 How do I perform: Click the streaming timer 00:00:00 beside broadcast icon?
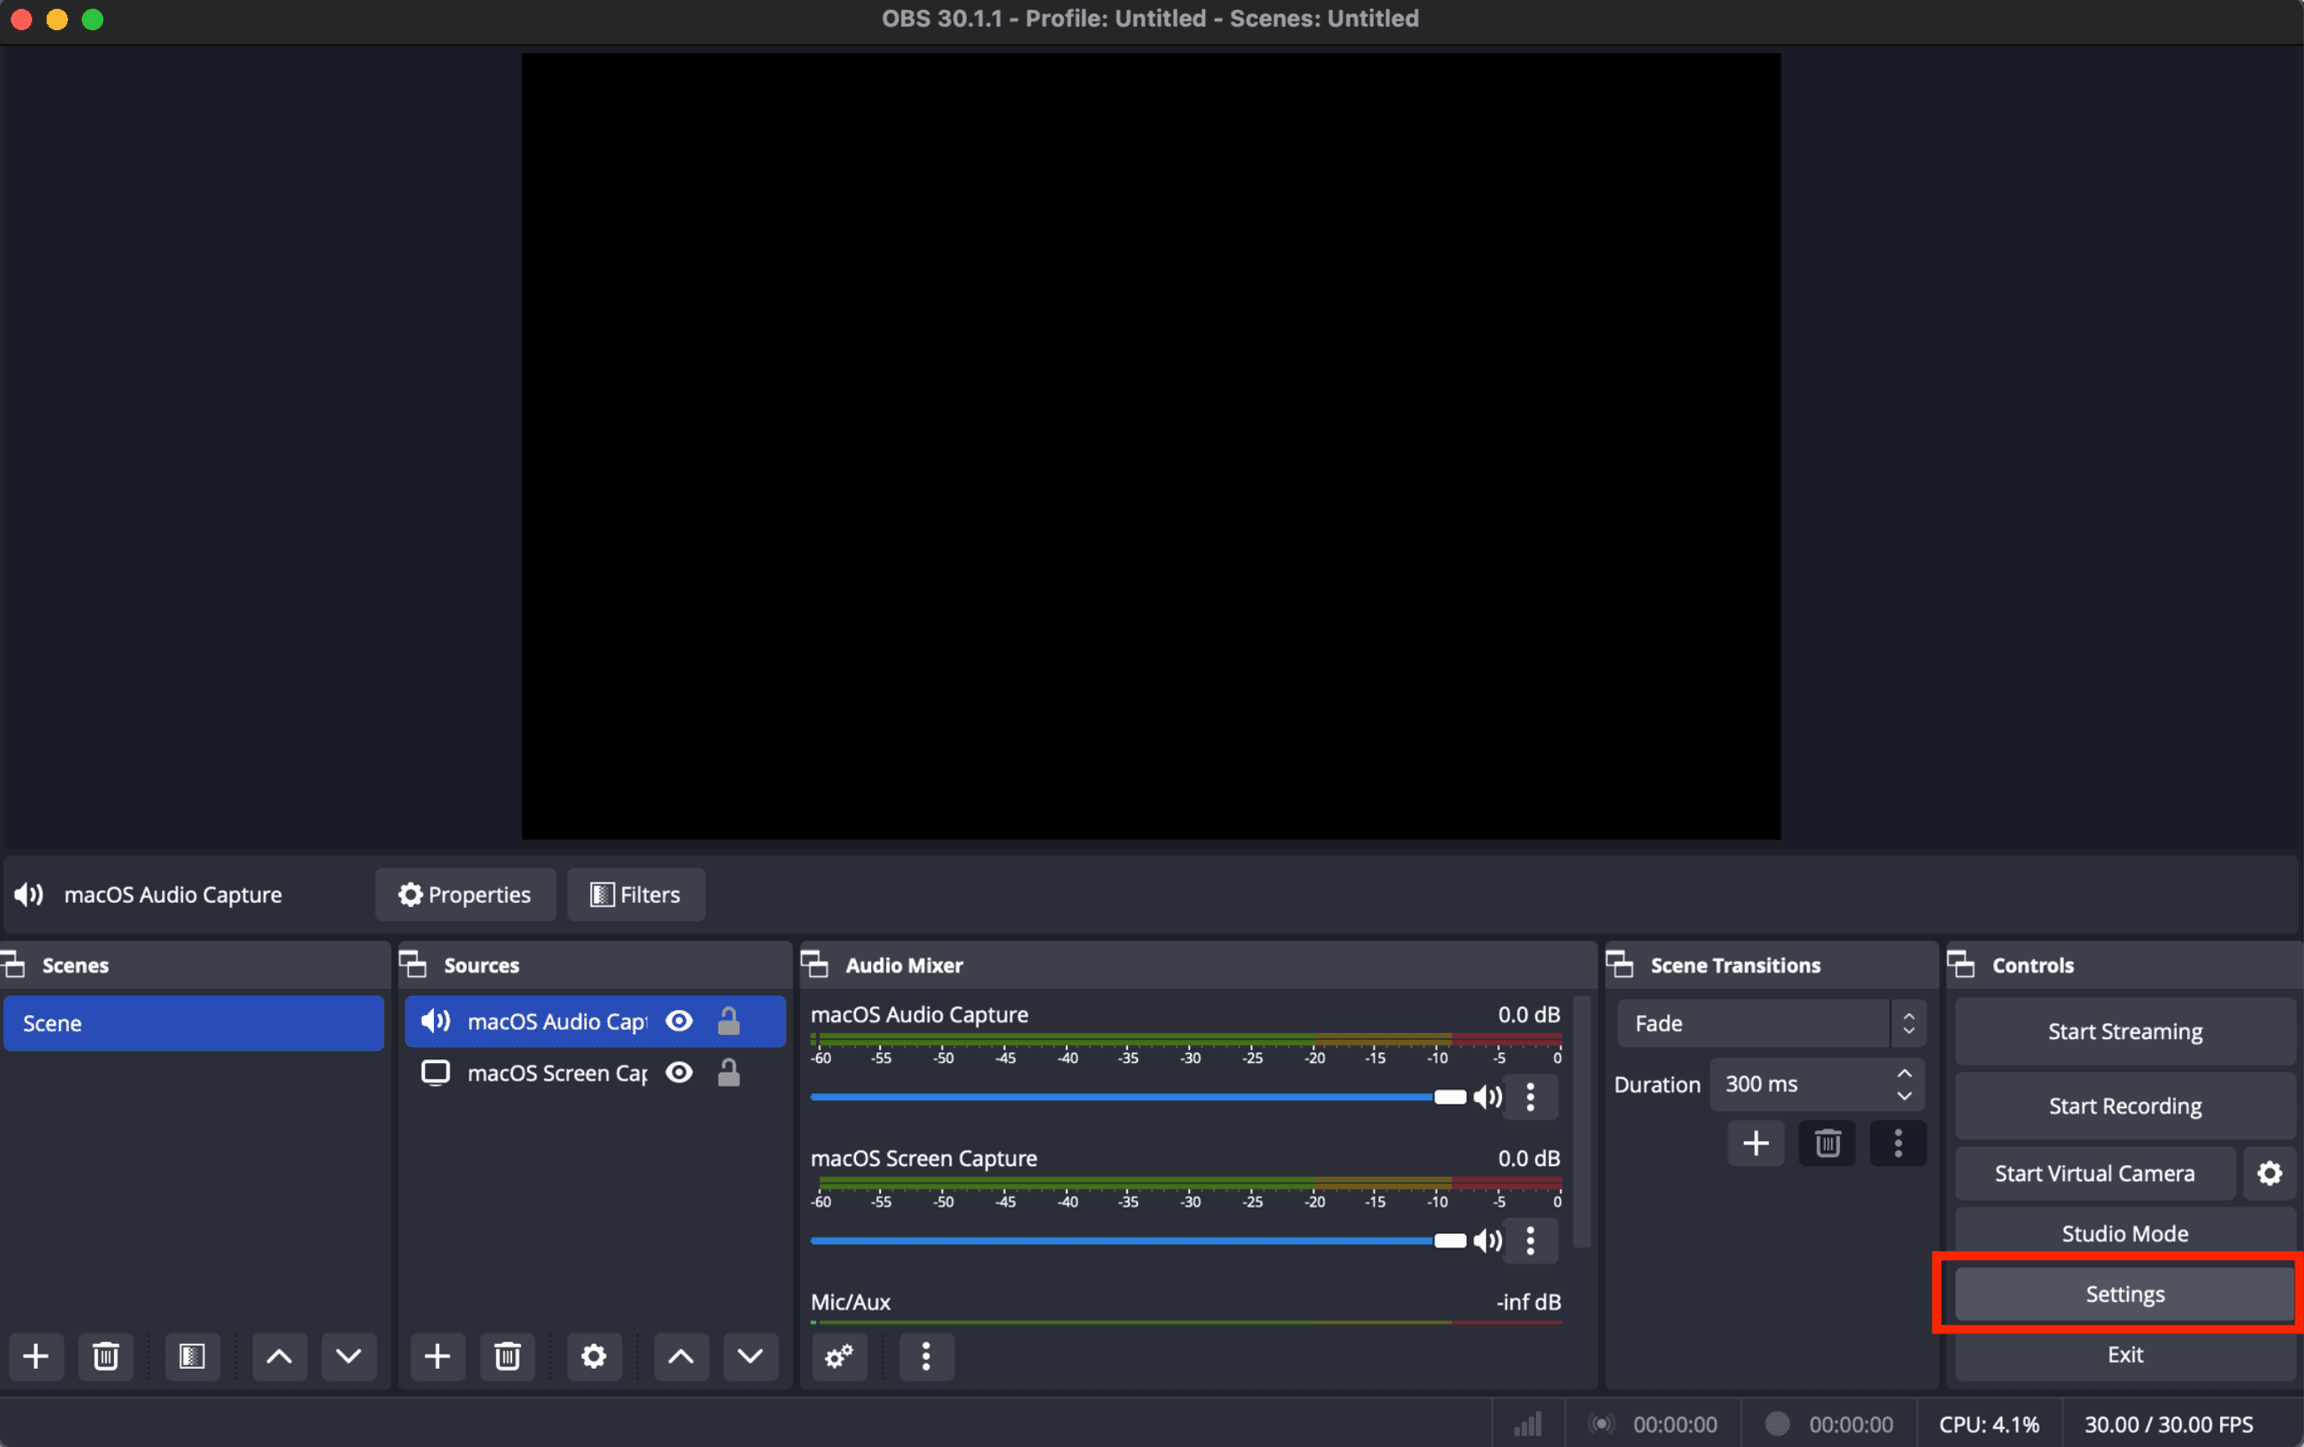pos(1675,1424)
